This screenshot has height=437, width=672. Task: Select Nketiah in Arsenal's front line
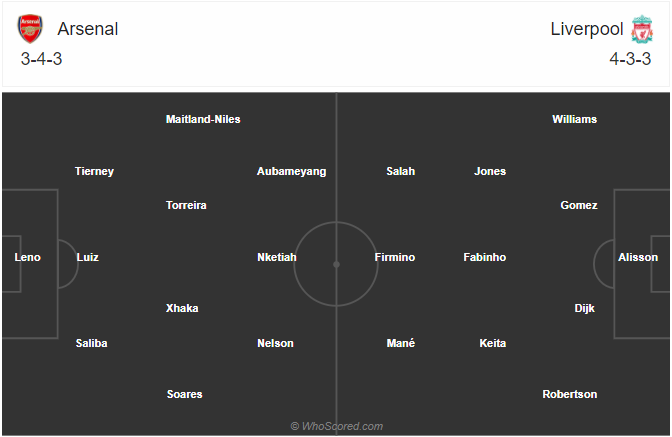coord(277,257)
